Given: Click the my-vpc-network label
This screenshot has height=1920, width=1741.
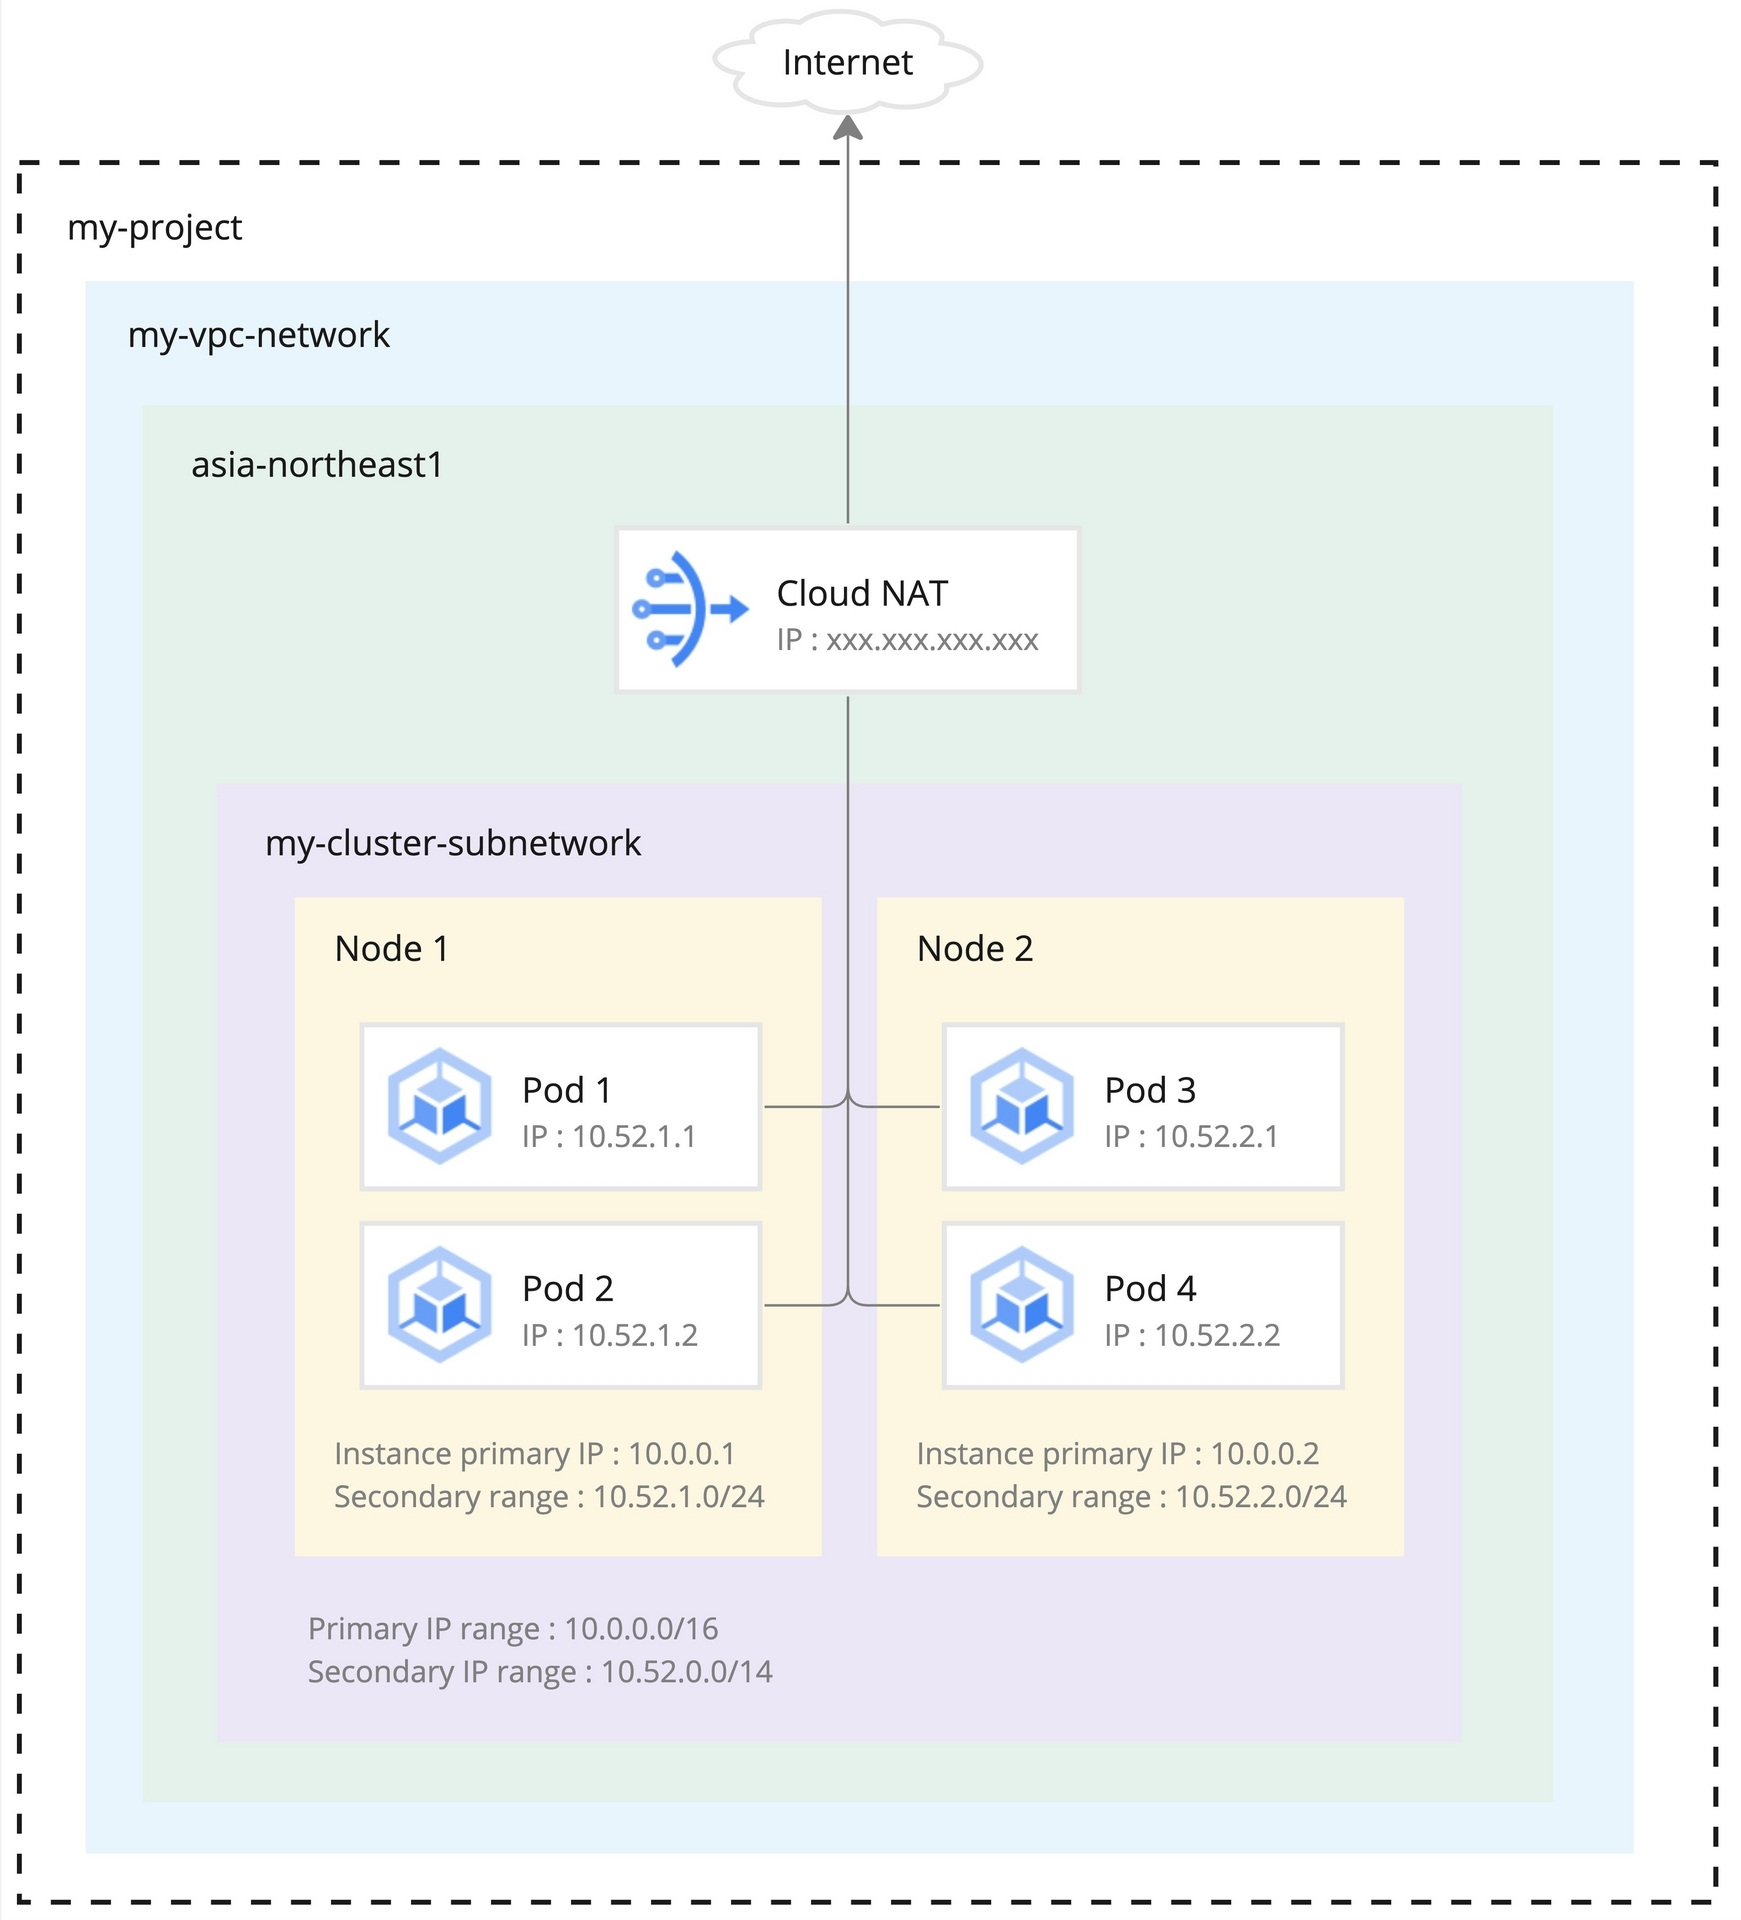Looking at the screenshot, I should click(x=259, y=336).
